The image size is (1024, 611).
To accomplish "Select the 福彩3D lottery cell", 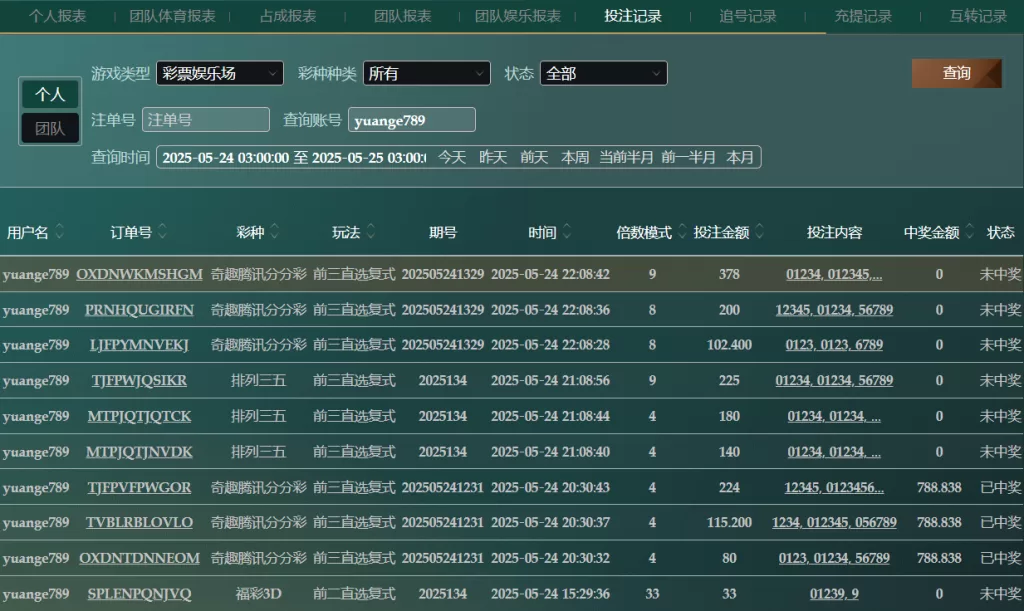I will pos(258,594).
